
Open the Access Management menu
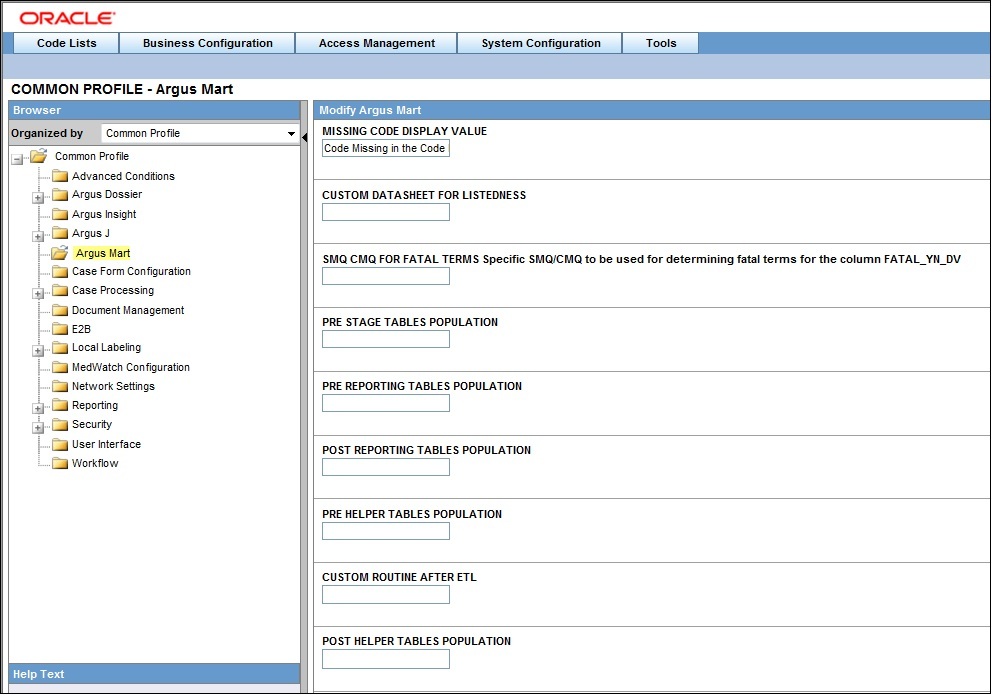[377, 43]
